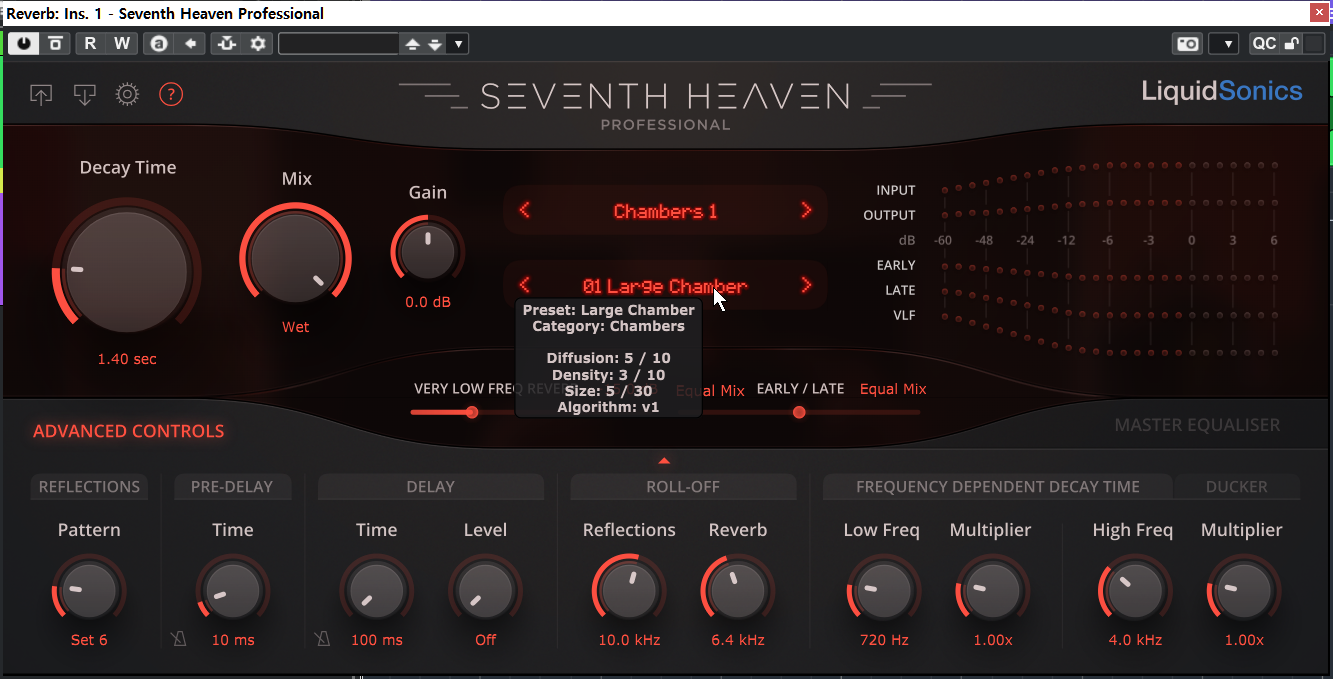This screenshot has width=1333, height=679.
Task: Click the 1.40 sec decay value
Action: tap(127, 359)
